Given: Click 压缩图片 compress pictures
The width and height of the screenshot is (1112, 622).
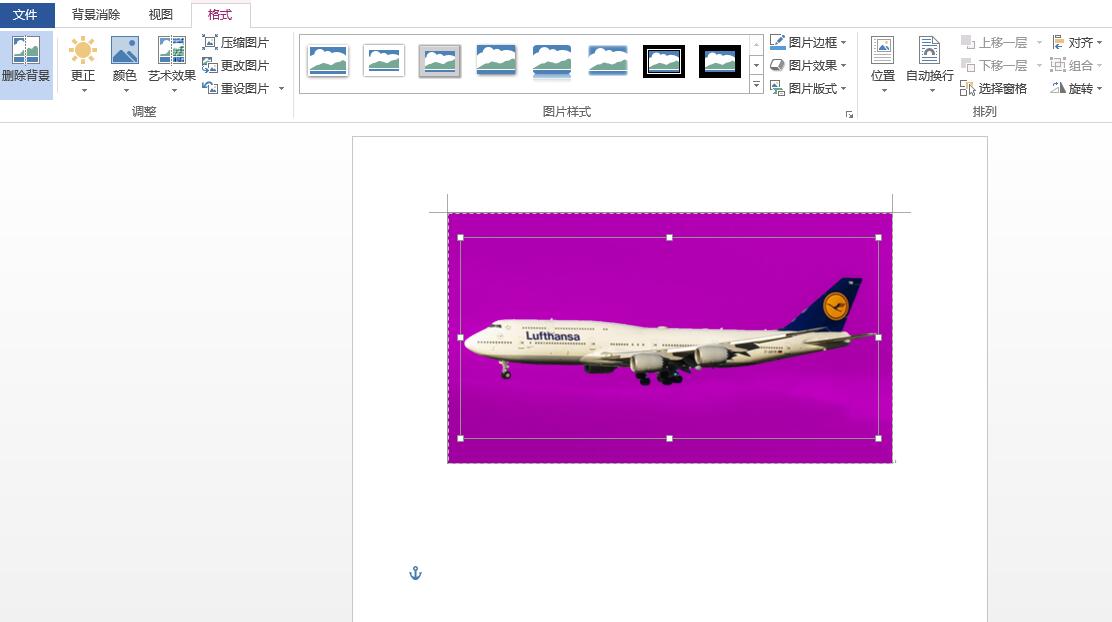Looking at the screenshot, I should (235, 43).
